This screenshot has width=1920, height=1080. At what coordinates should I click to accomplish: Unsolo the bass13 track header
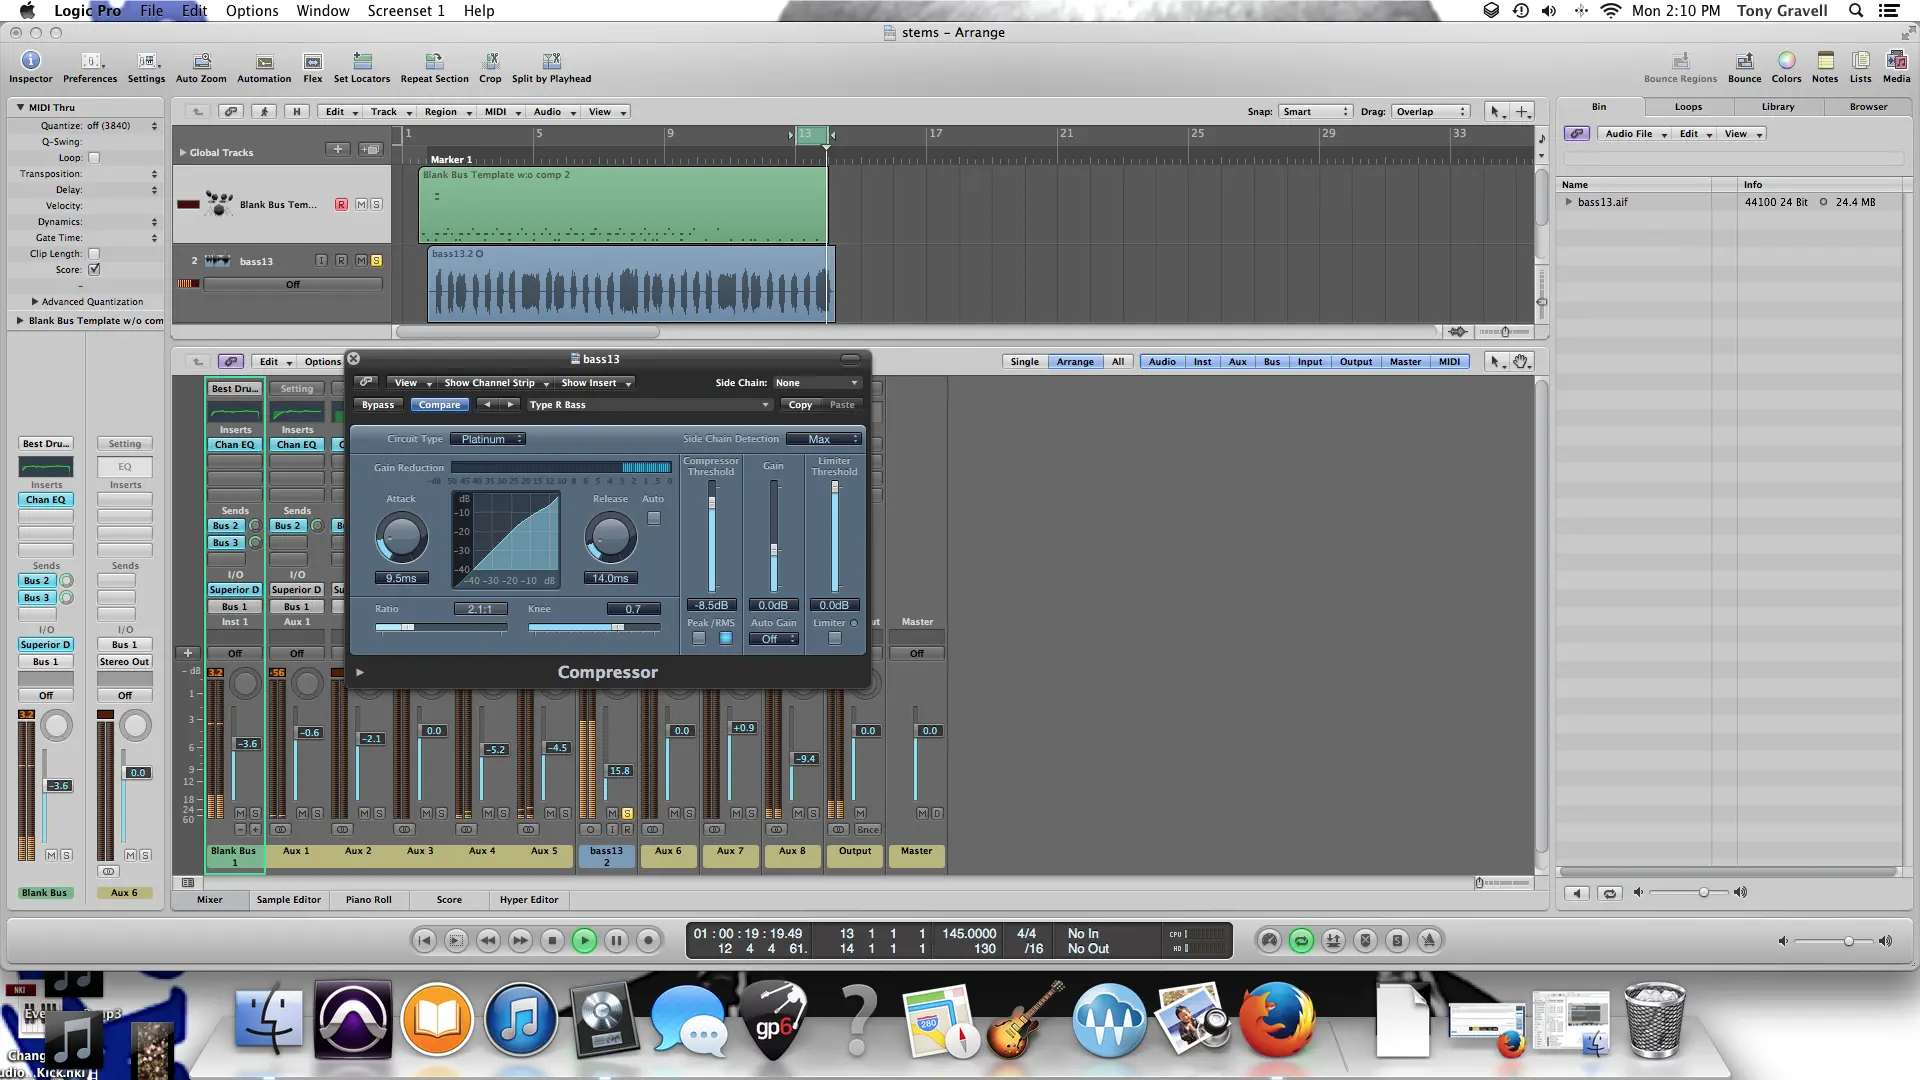click(376, 260)
